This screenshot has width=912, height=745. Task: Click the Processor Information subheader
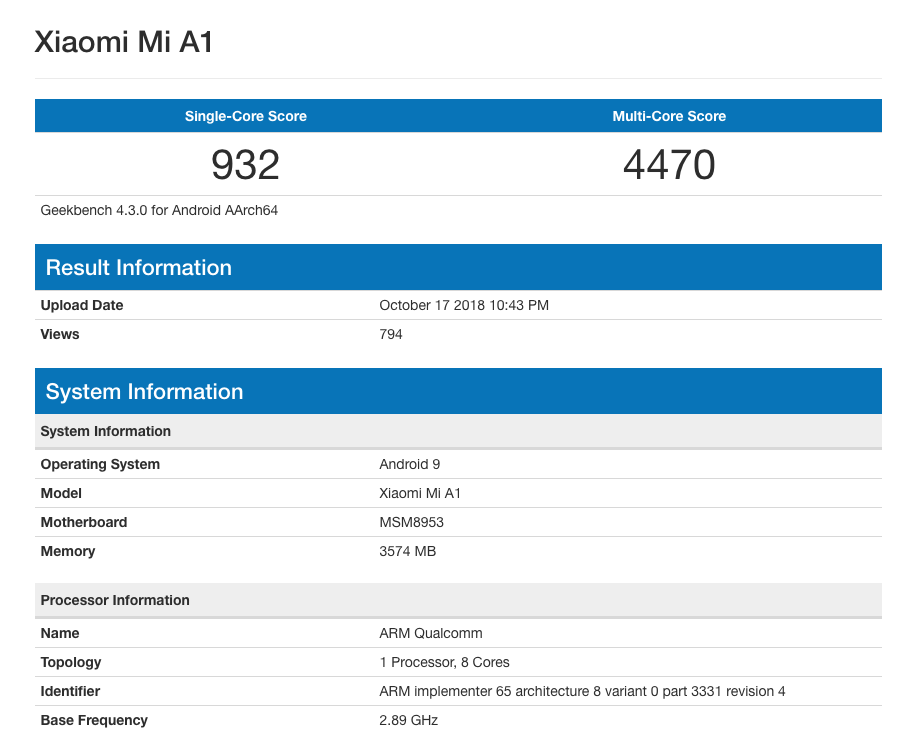click(115, 600)
